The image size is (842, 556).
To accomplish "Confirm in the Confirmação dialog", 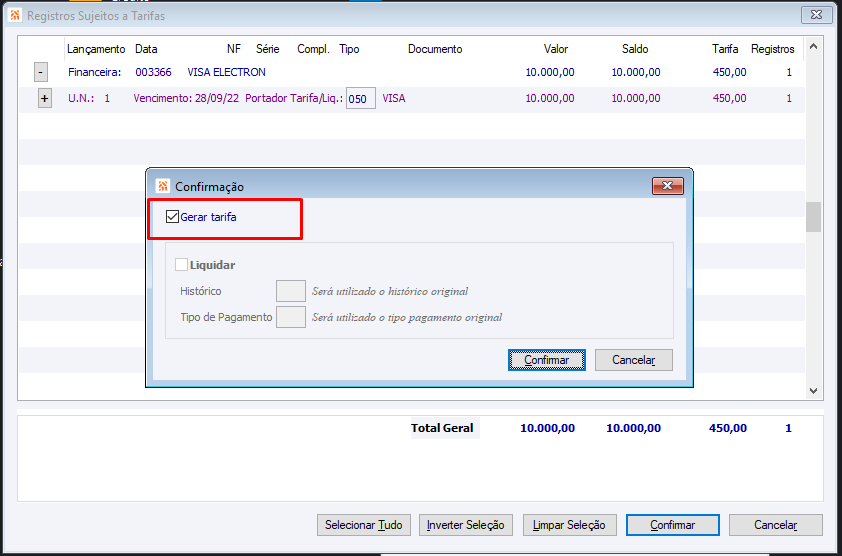I will coord(547,360).
